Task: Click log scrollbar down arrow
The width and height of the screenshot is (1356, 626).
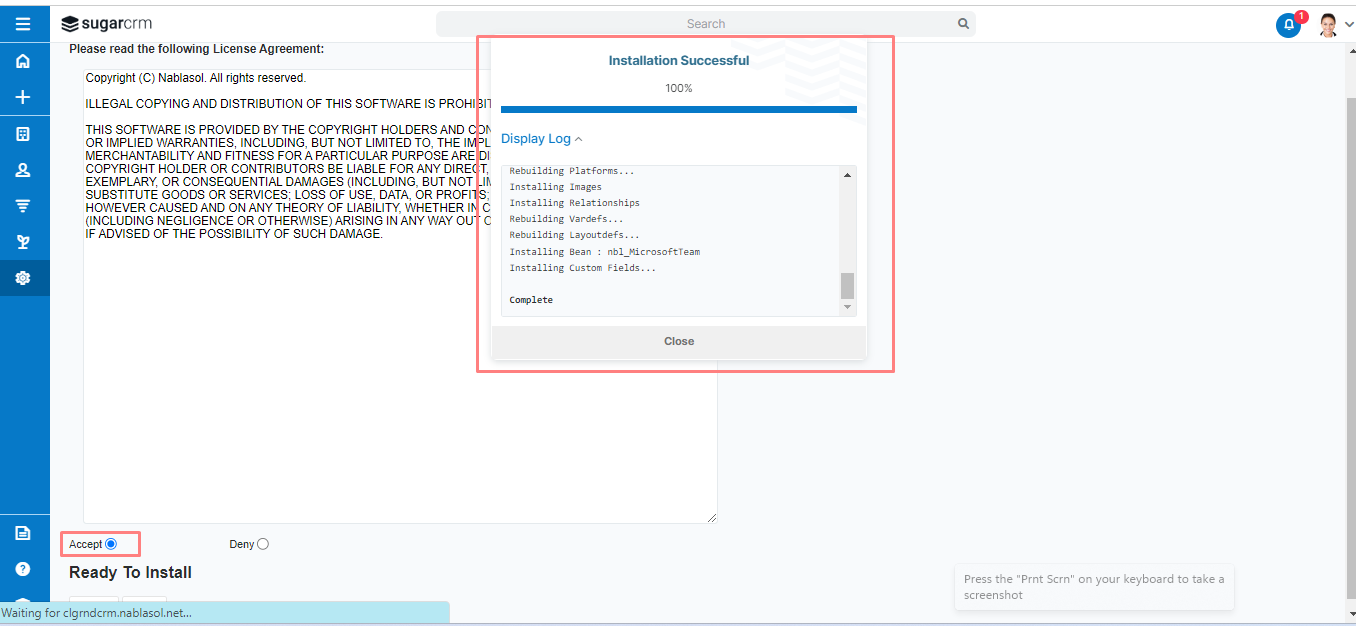Action: coord(848,307)
